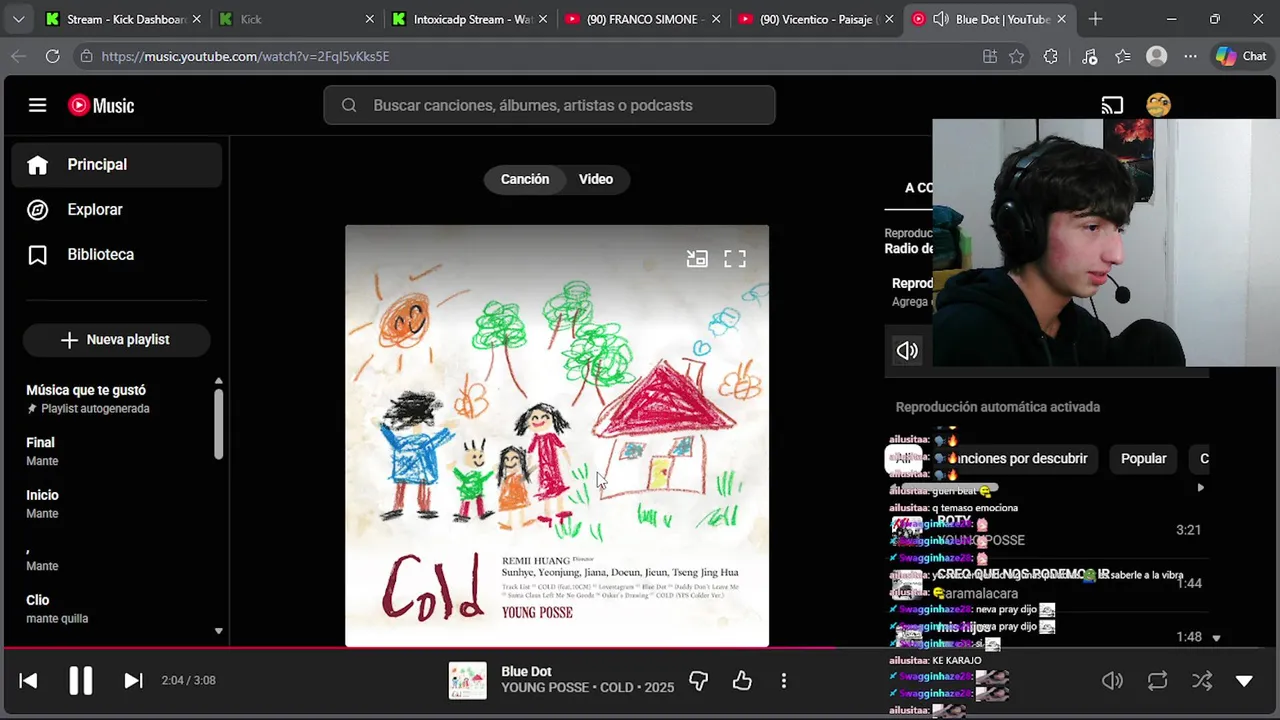Enter fullscreen from the album art
1280x720 pixels.
click(x=735, y=259)
